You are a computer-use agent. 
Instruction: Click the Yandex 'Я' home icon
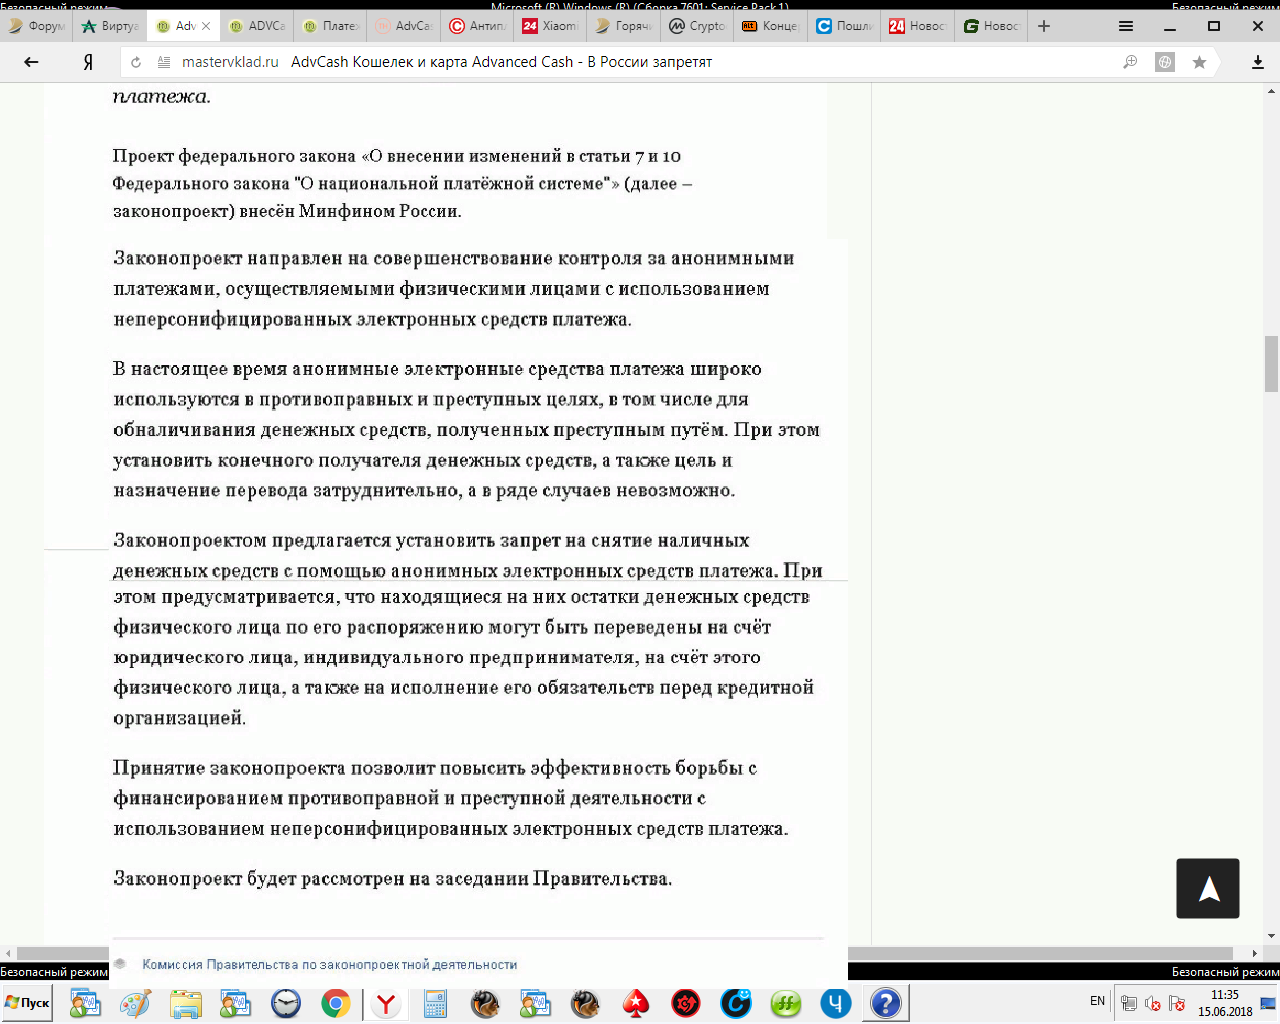click(x=88, y=62)
